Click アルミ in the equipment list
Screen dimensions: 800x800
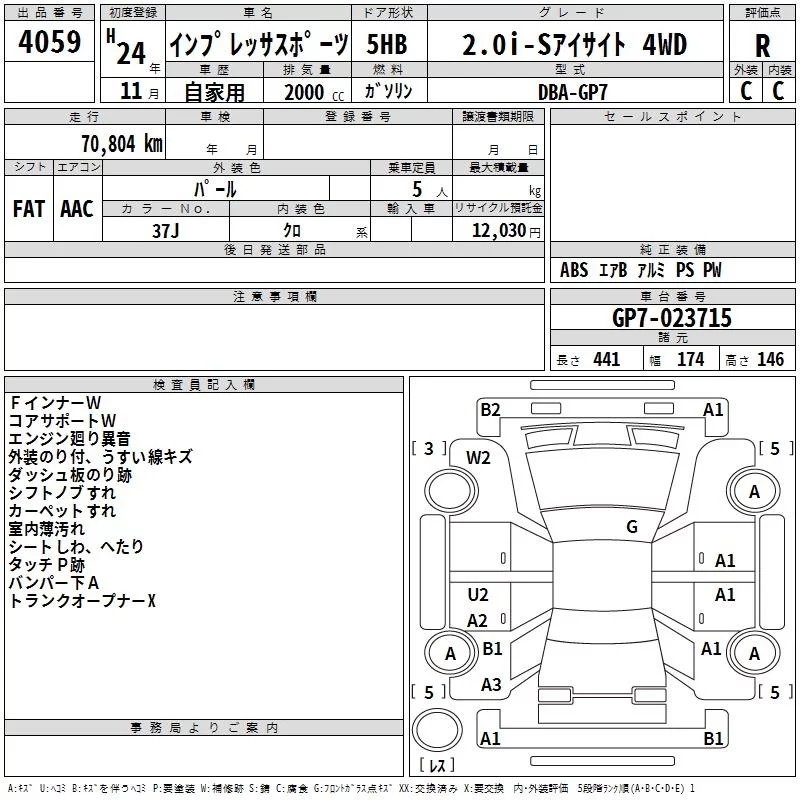click(x=651, y=270)
